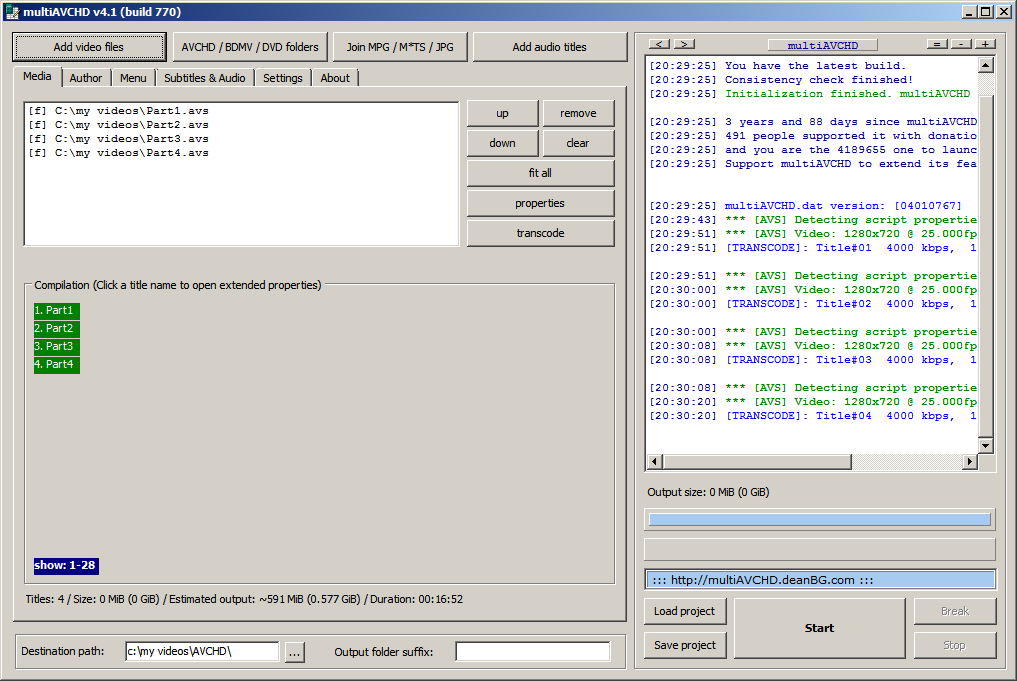1017x681 pixels.
Task: Open the multiAVCHD.deanBG.com link
Action: tap(820, 580)
